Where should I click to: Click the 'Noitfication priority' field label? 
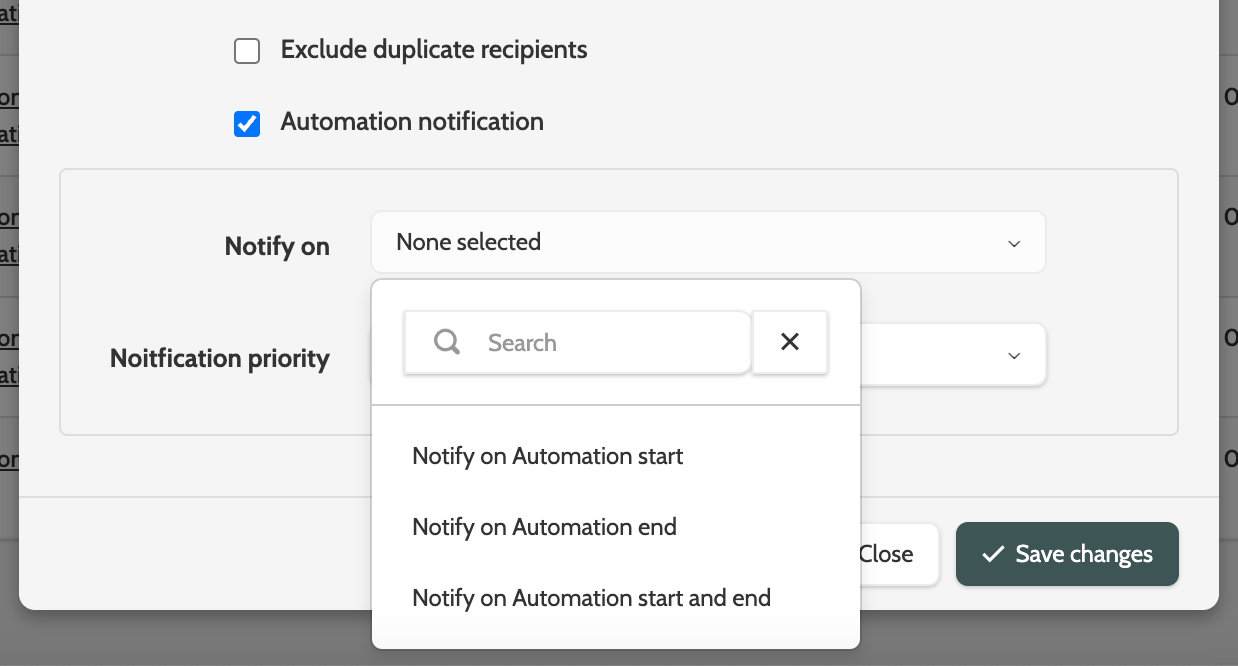pyautogui.click(x=220, y=358)
